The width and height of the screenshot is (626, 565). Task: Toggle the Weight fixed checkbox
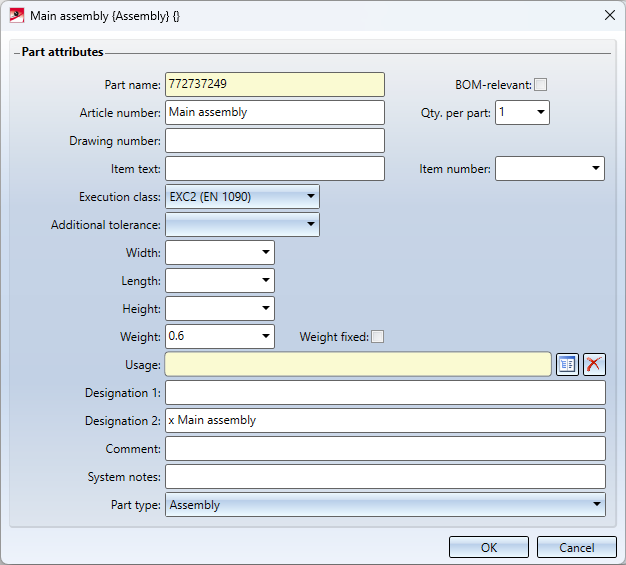378,337
